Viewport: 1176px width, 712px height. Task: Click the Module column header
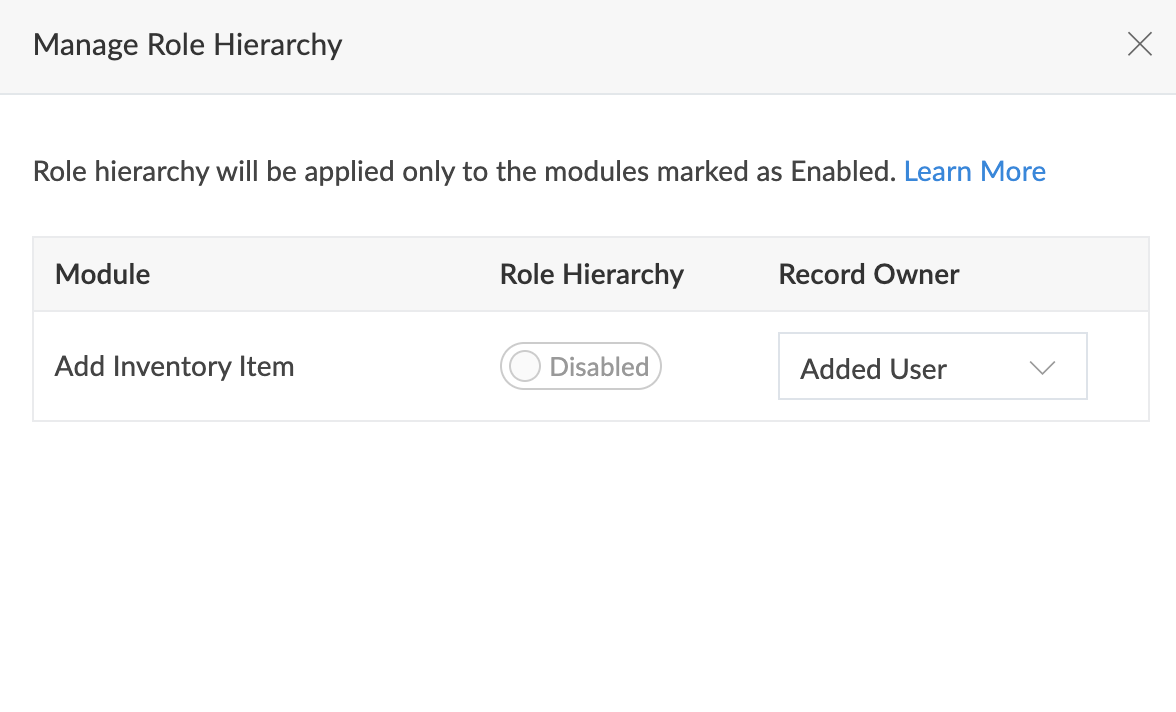[102, 274]
